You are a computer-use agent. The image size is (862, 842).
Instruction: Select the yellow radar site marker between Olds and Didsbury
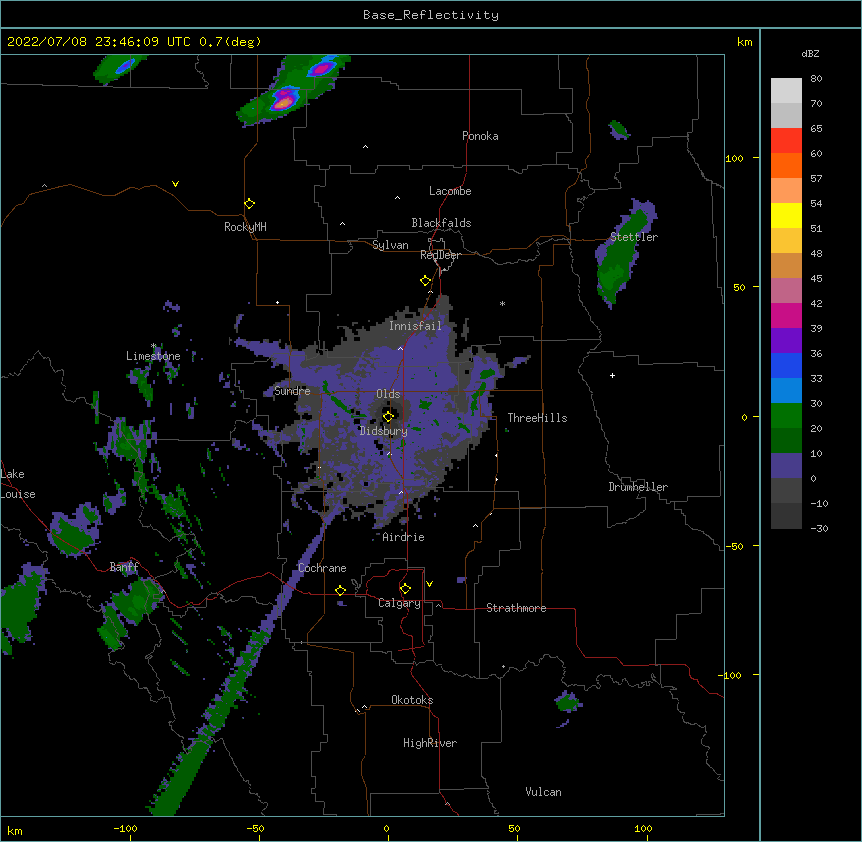[388, 416]
